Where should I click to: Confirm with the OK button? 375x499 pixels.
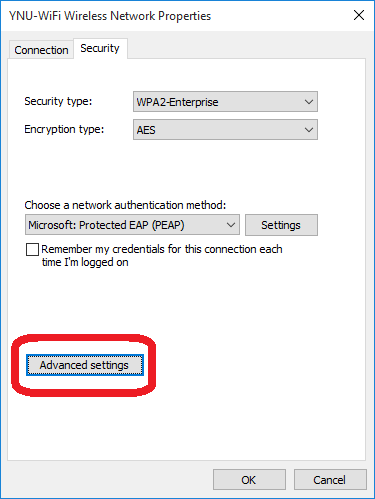tap(249, 480)
